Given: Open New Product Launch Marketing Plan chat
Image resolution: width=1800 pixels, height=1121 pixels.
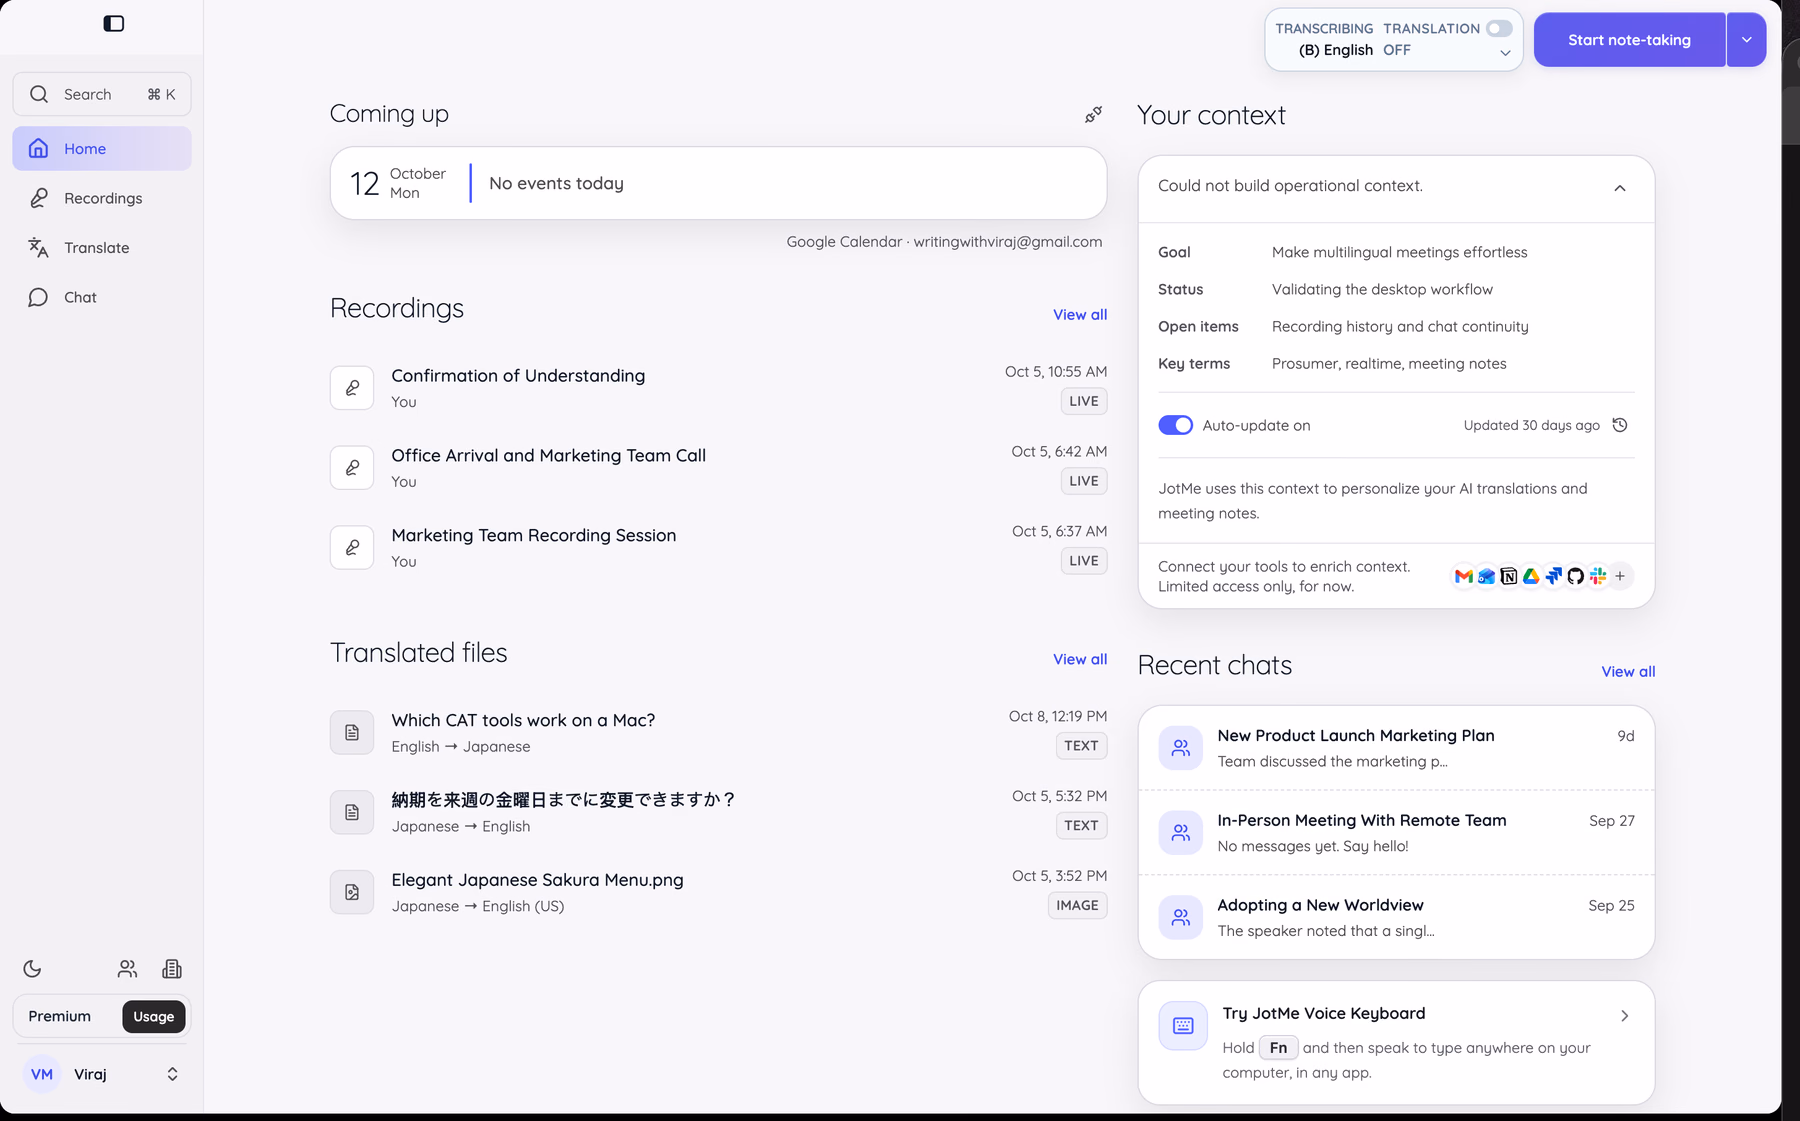Looking at the screenshot, I should pos(1396,748).
